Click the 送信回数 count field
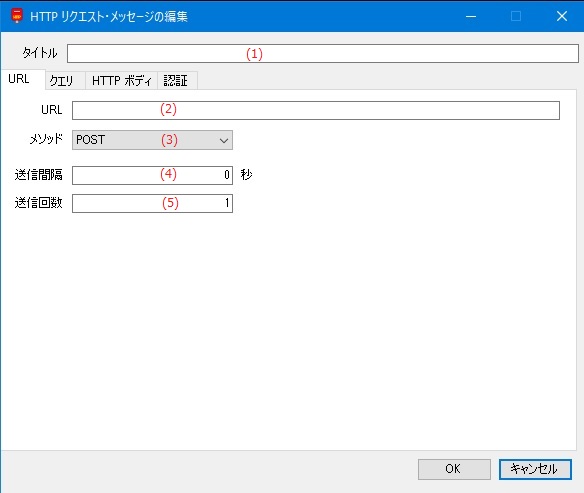This screenshot has width=584, height=493. [x=152, y=203]
